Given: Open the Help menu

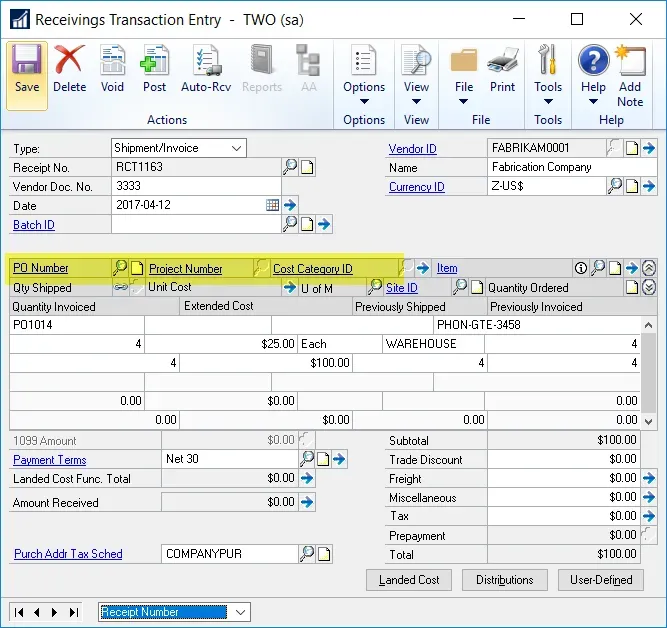Looking at the screenshot, I should tap(593, 88).
